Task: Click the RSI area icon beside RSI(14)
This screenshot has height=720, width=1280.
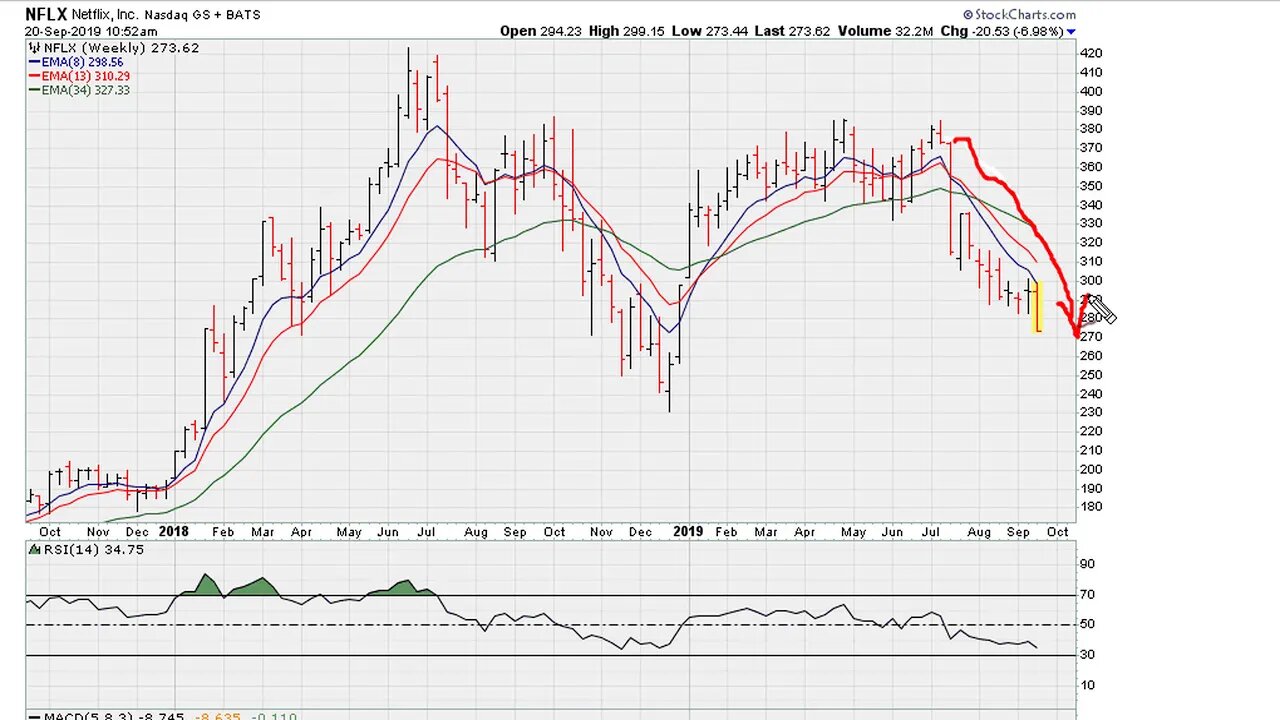Action: (x=33, y=549)
